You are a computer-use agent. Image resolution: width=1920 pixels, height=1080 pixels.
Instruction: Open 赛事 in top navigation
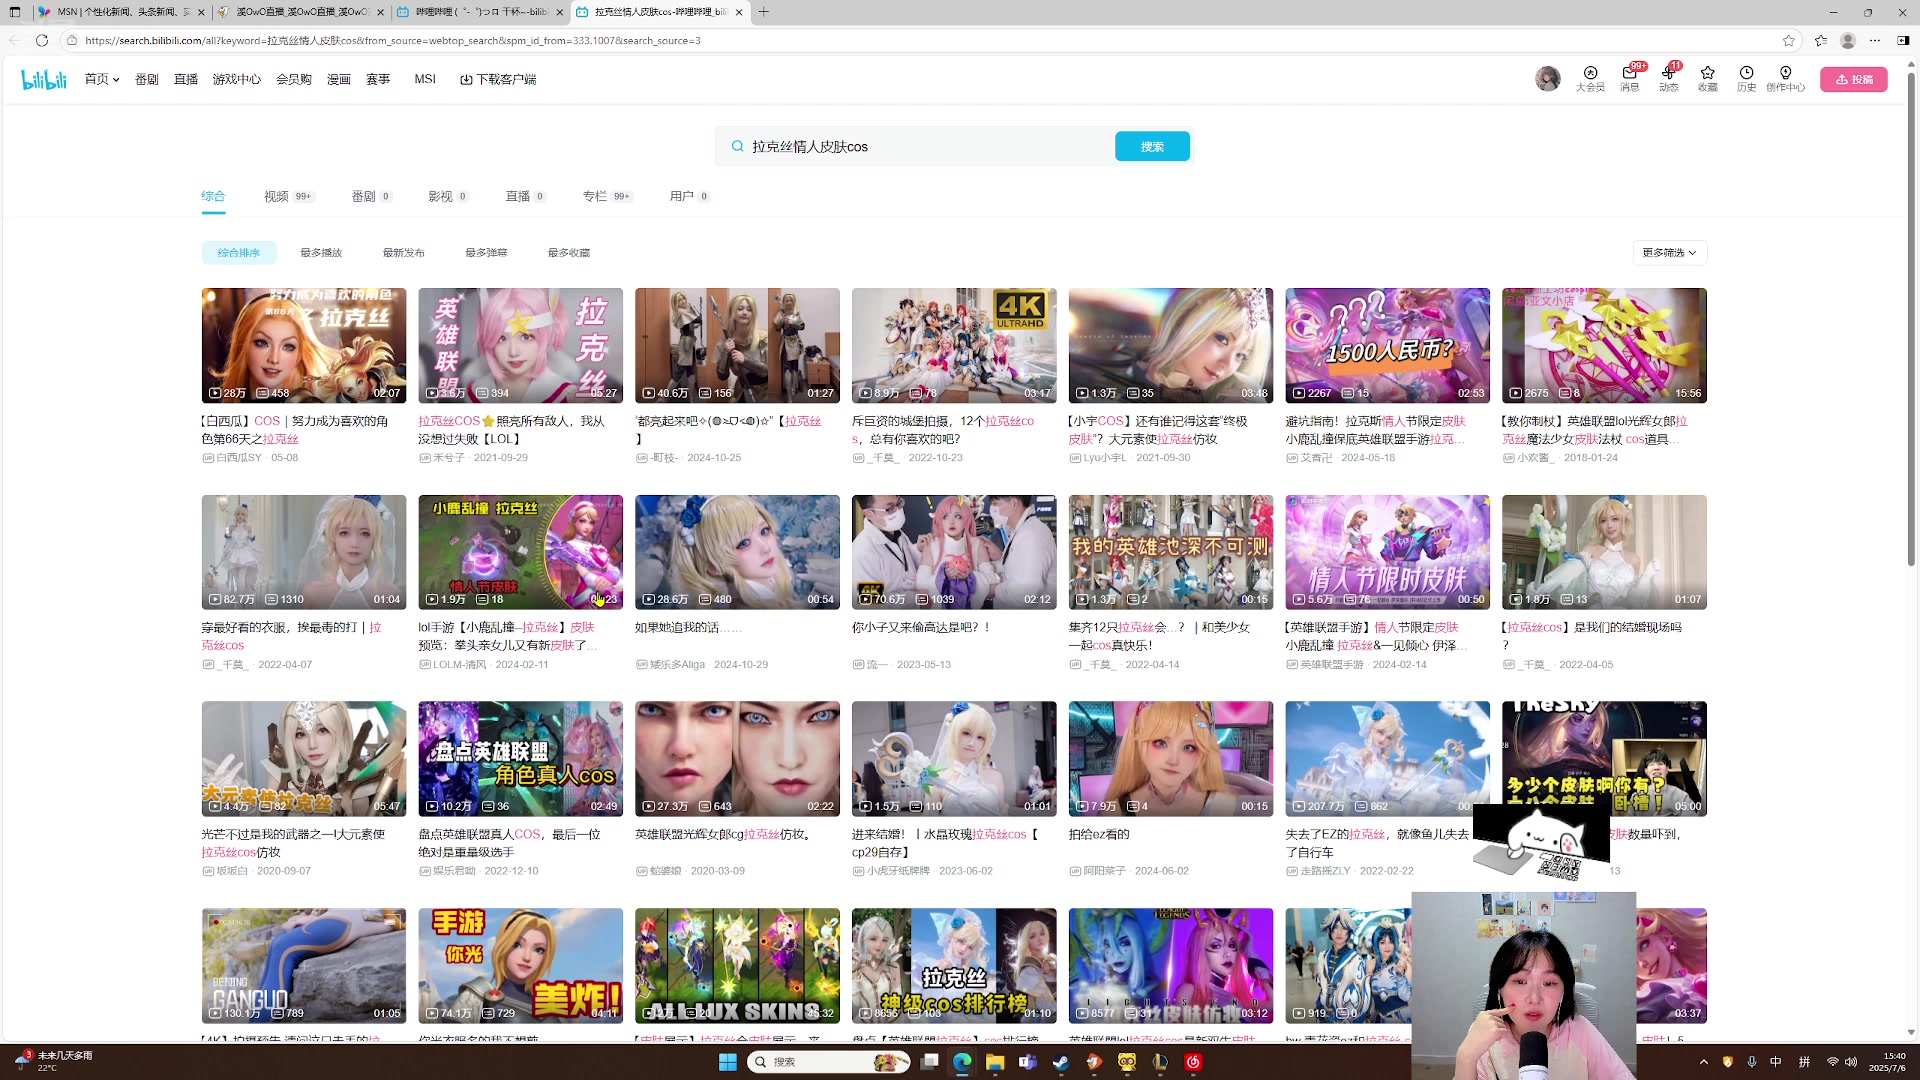[378, 79]
